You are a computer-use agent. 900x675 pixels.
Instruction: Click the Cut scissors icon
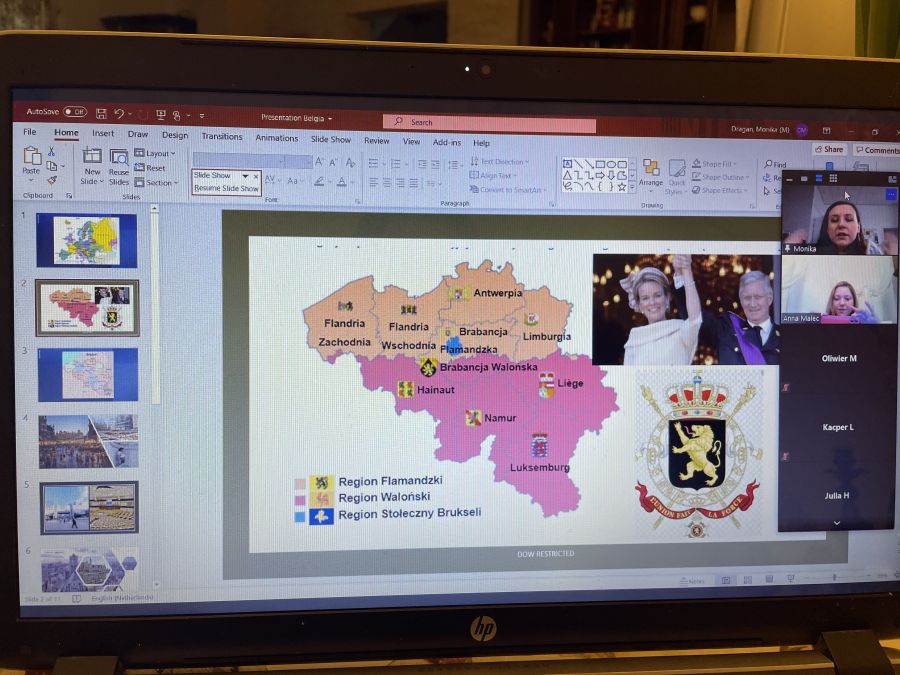click(x=52, y=152)
